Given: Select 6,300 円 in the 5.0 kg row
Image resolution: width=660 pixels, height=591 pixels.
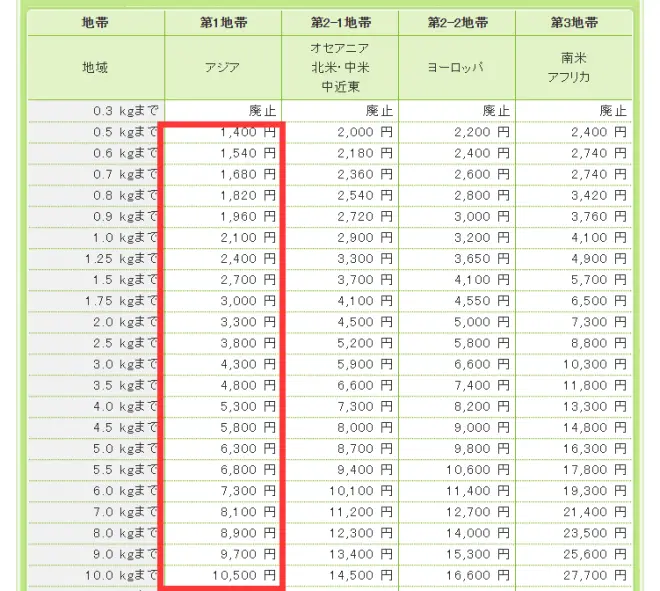Looking at the screenshot, I should coord(248,449).
